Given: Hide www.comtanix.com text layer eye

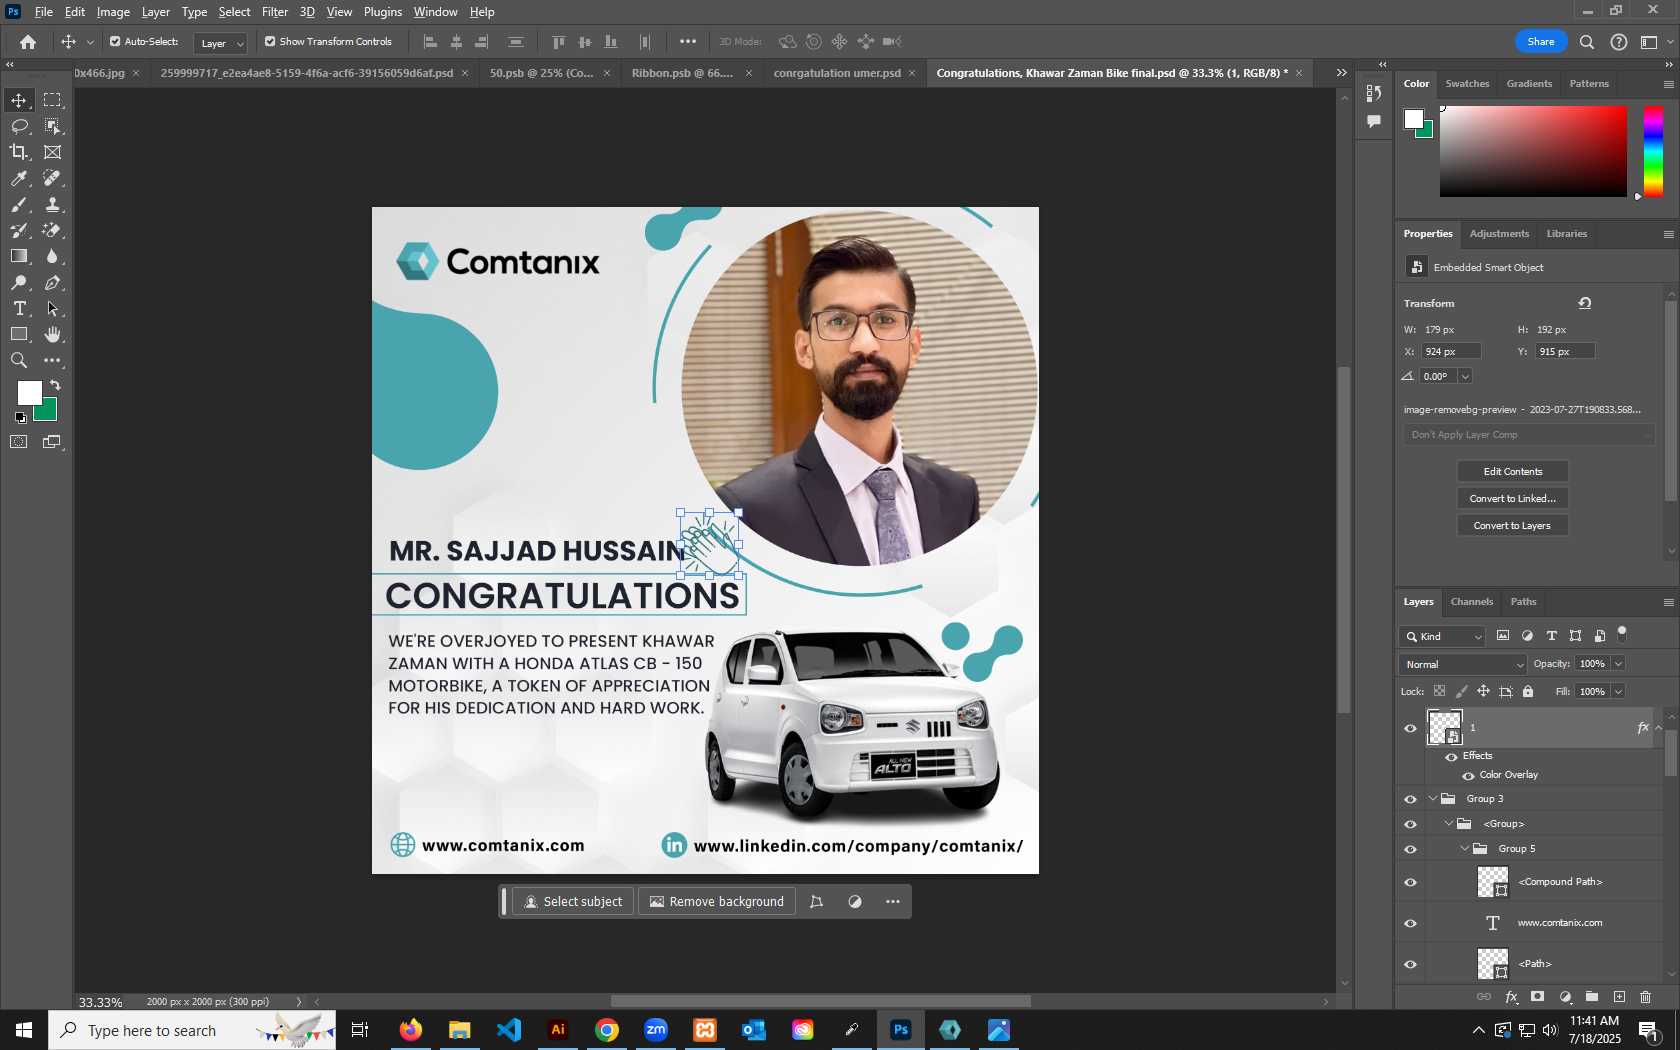Looking at the screenshot, I should tap(1410, 923).
